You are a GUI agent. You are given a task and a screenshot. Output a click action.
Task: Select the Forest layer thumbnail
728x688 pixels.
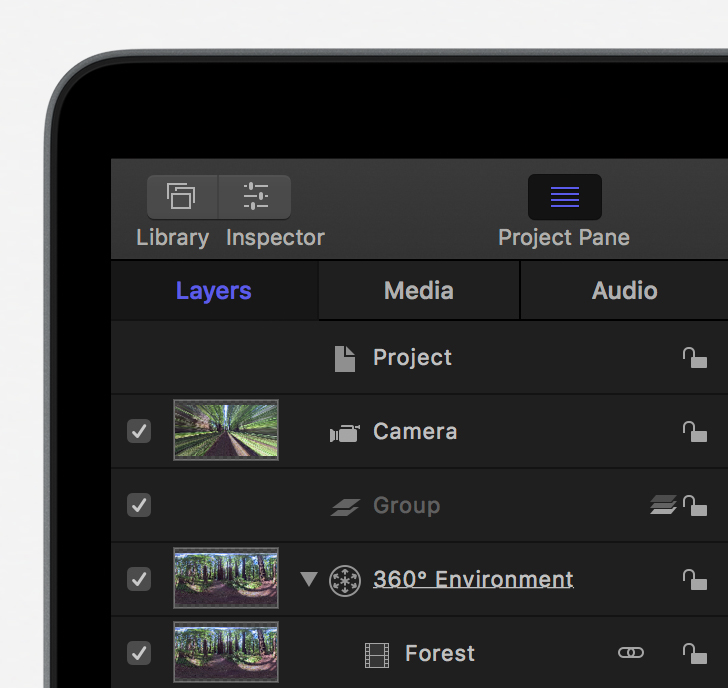coord(226,652)
